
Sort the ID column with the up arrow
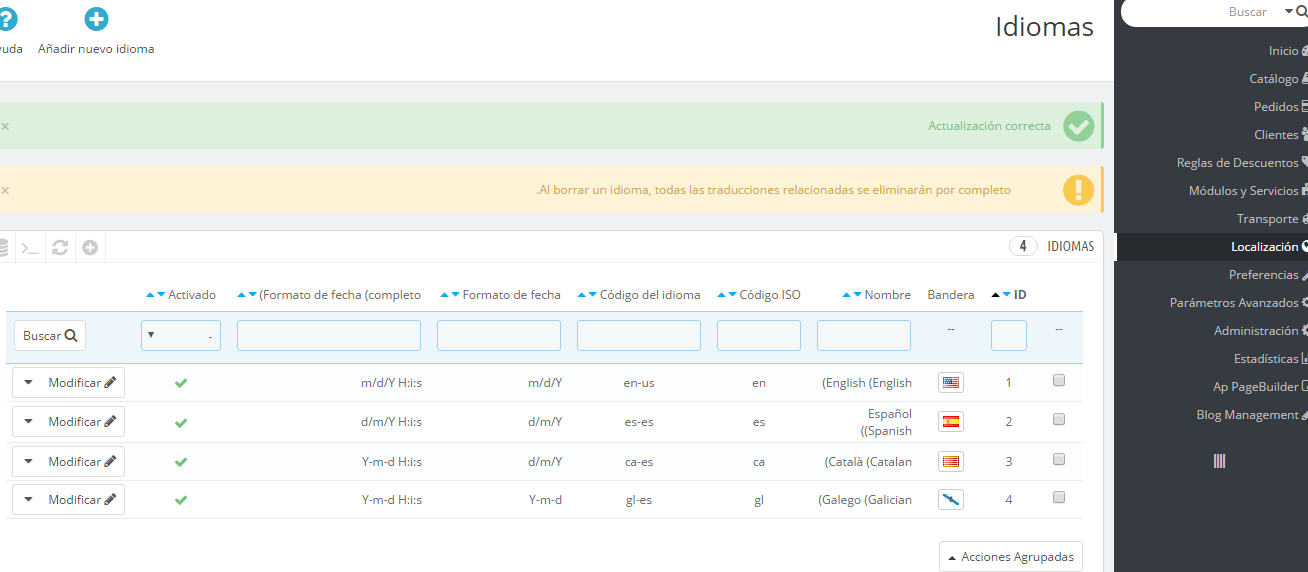995,295
